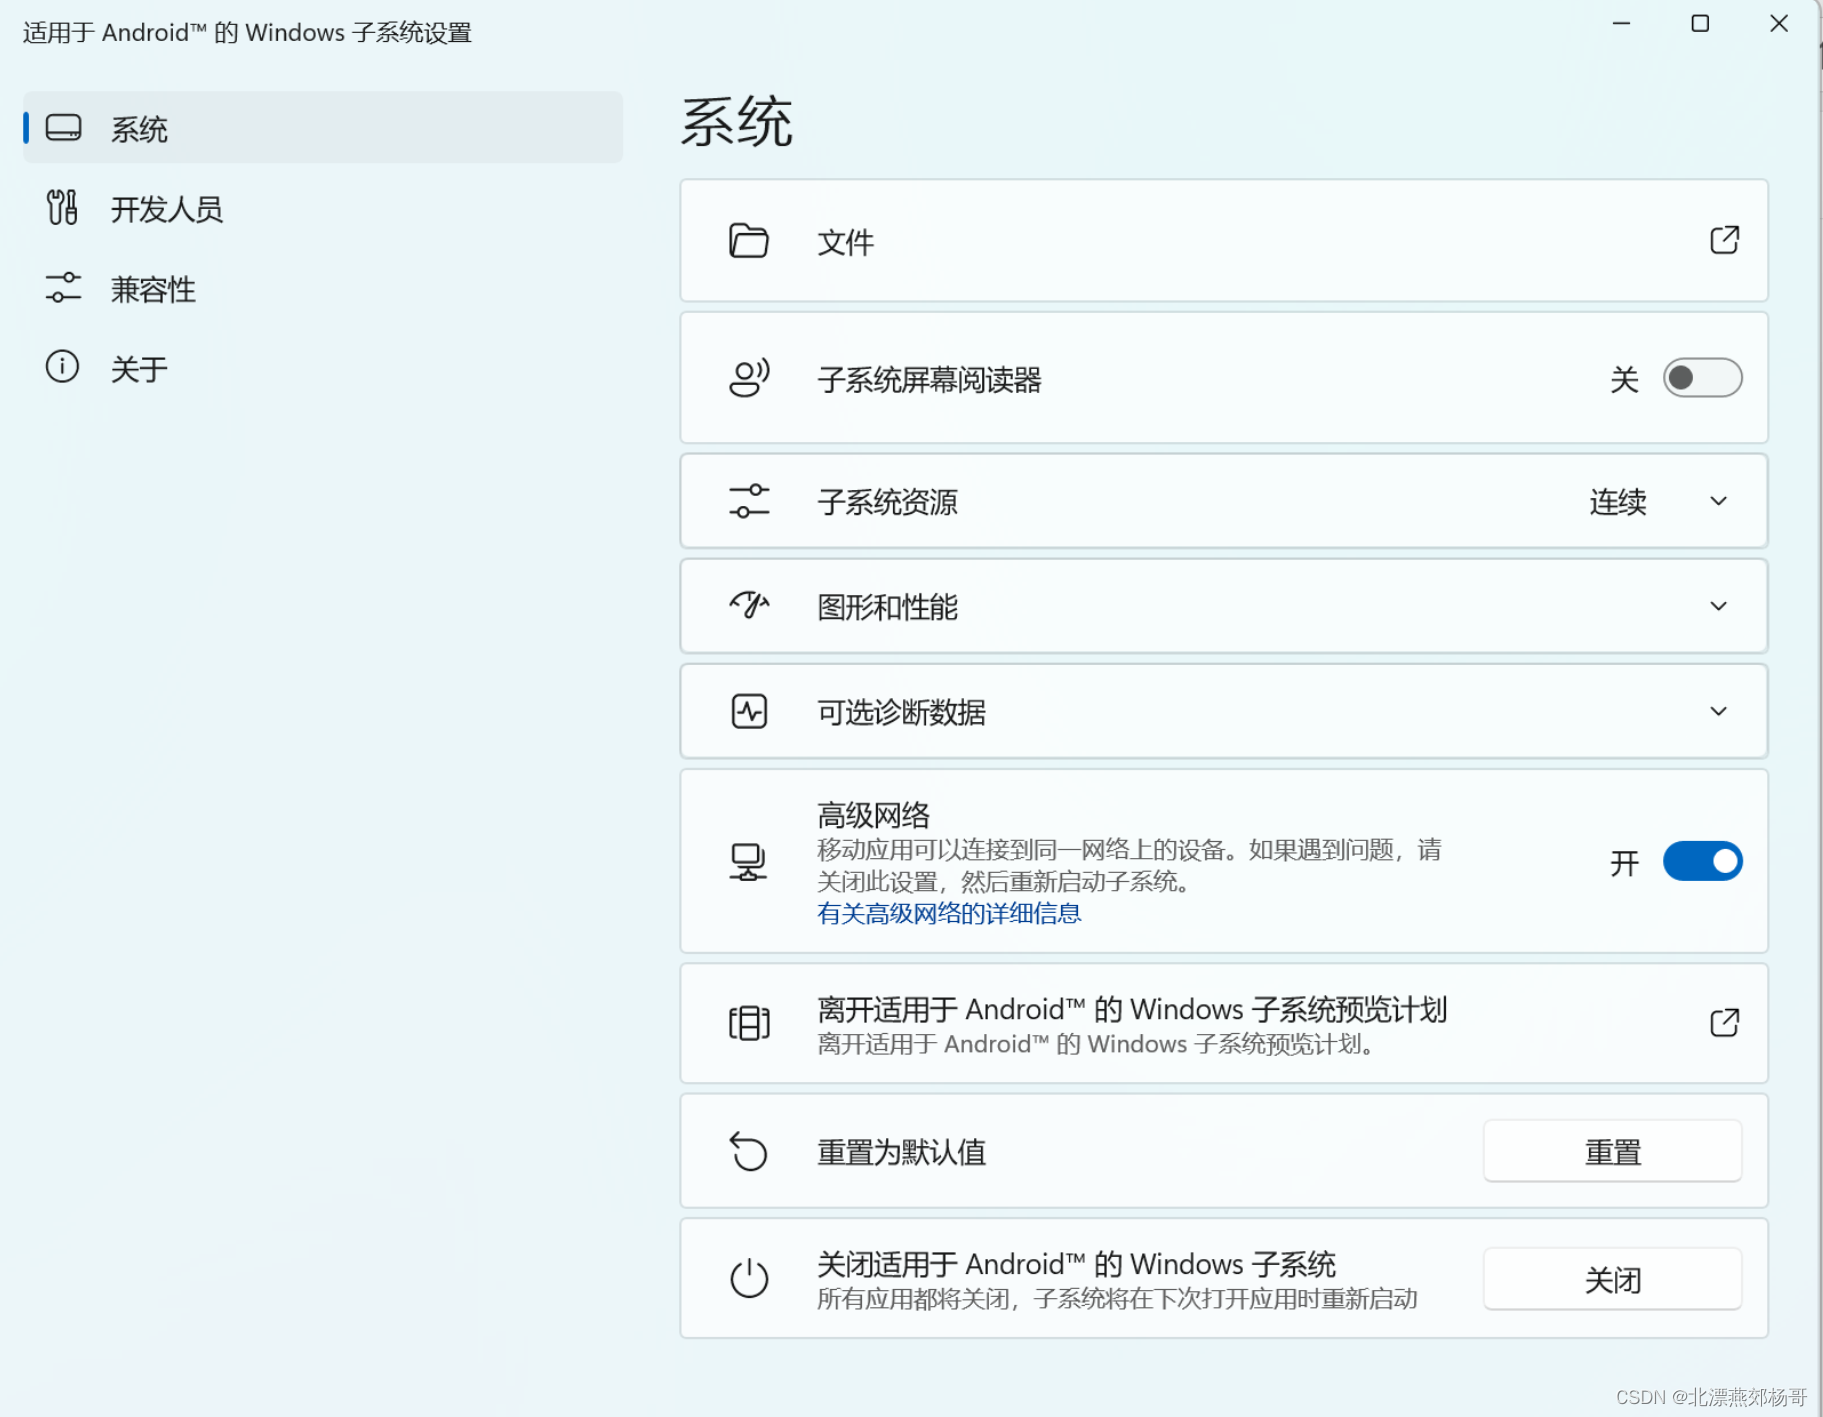Screen dimensions: 1823x1417
Task: Click the folder icon in the 文件 row
Action: pyautogui.click(x=748, y=241)
